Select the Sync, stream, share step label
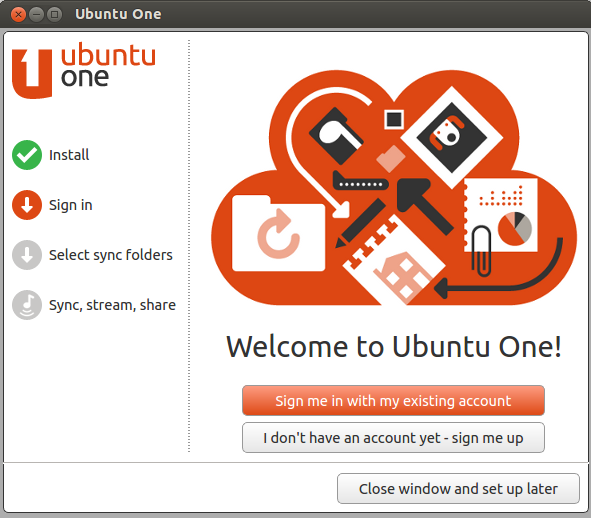The width and height of the screenshot is (591, 518). click(112, 305)
